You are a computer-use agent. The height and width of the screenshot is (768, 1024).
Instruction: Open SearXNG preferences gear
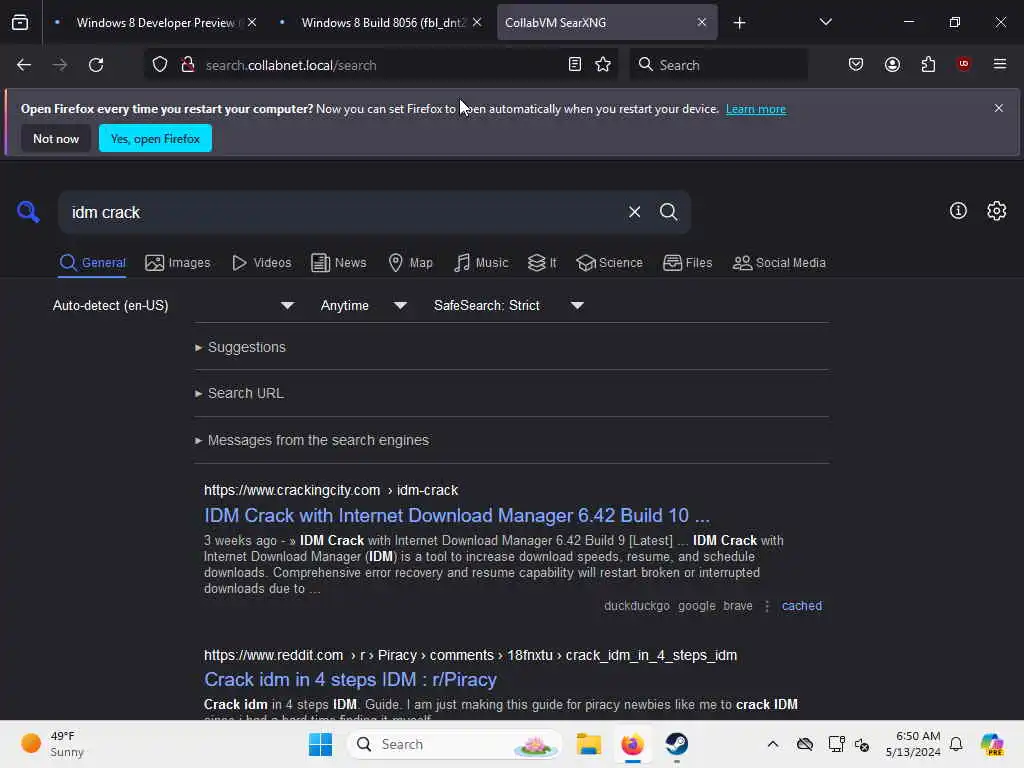click(x=997, y=211)
